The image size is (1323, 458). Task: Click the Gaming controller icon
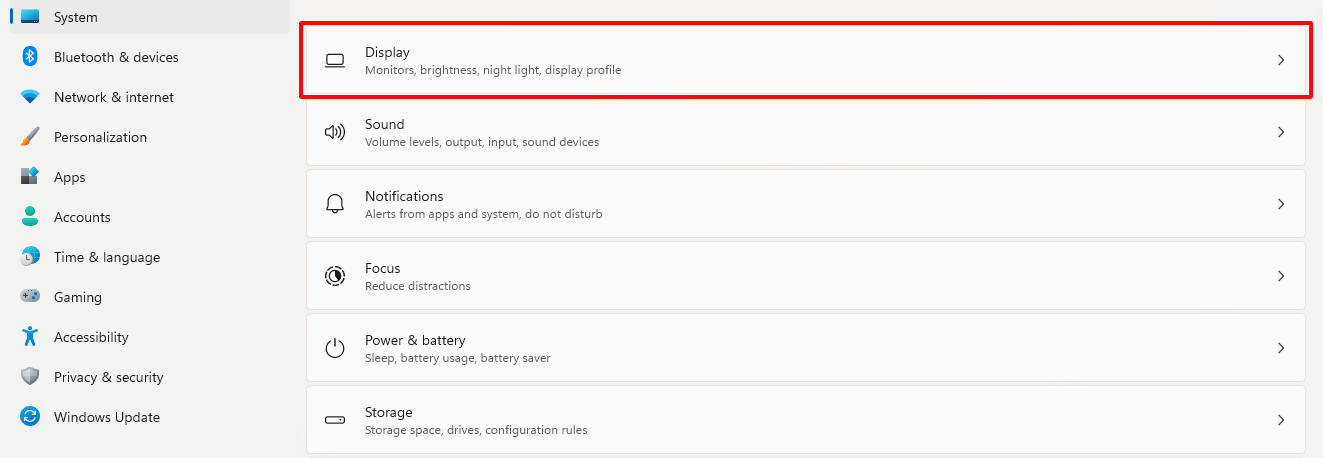[x=30, y=297]
